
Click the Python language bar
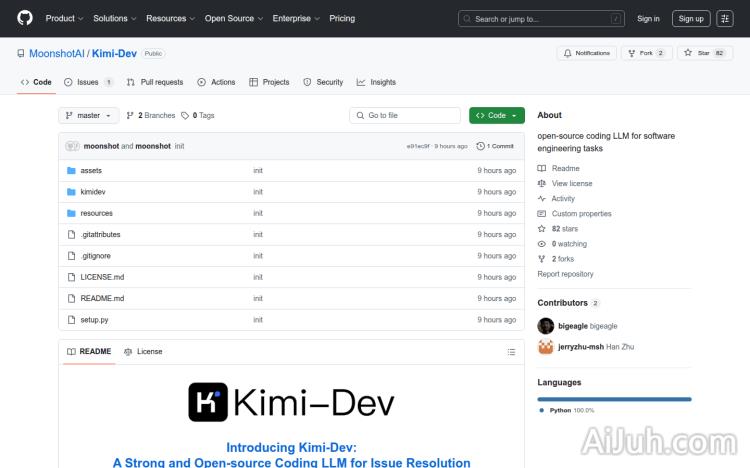pos(614,398)
